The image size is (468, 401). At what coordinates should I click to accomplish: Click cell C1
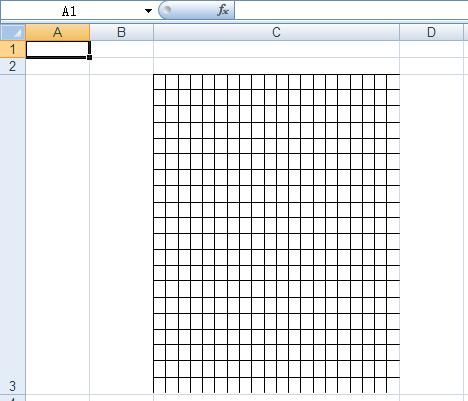point(276,49)
